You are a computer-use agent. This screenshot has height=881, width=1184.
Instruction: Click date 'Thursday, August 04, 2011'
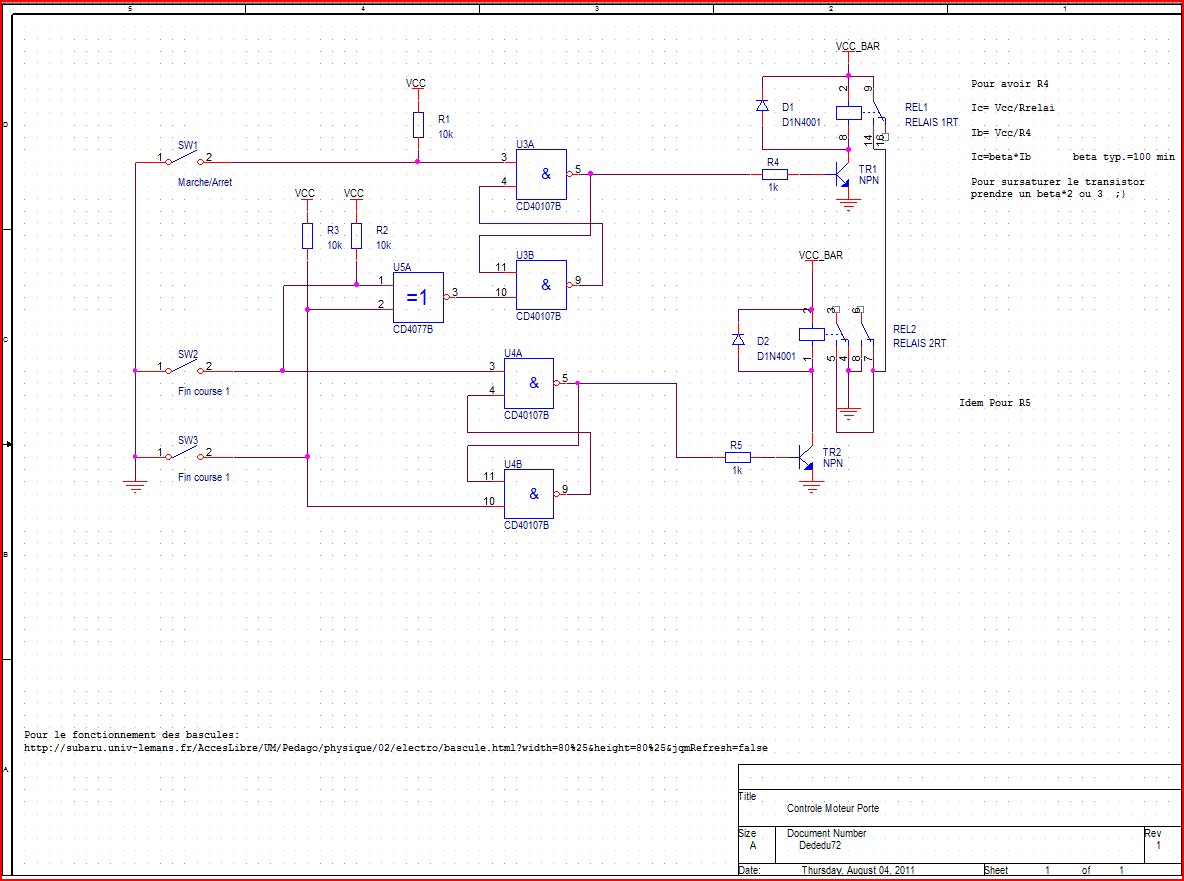(x=858, y=870)
